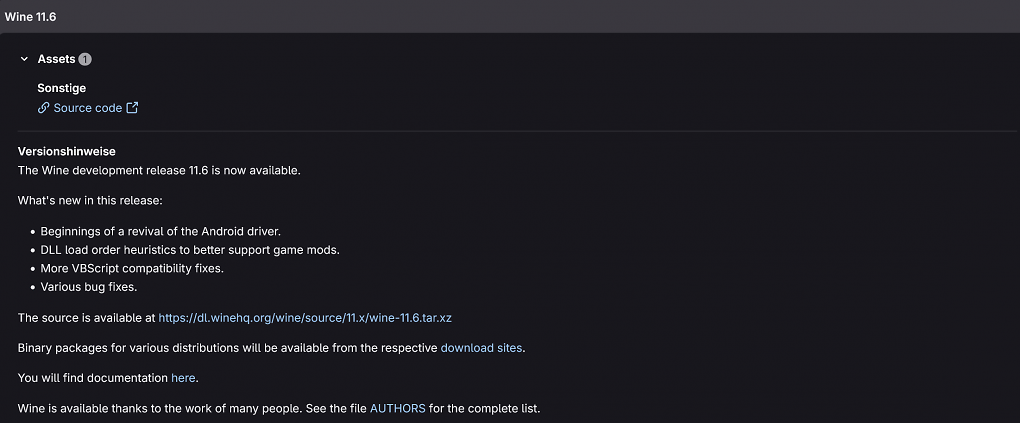1020x423 pixels.
Task: Click the "What's new in this release" line
Action: [x=90, y=200]
